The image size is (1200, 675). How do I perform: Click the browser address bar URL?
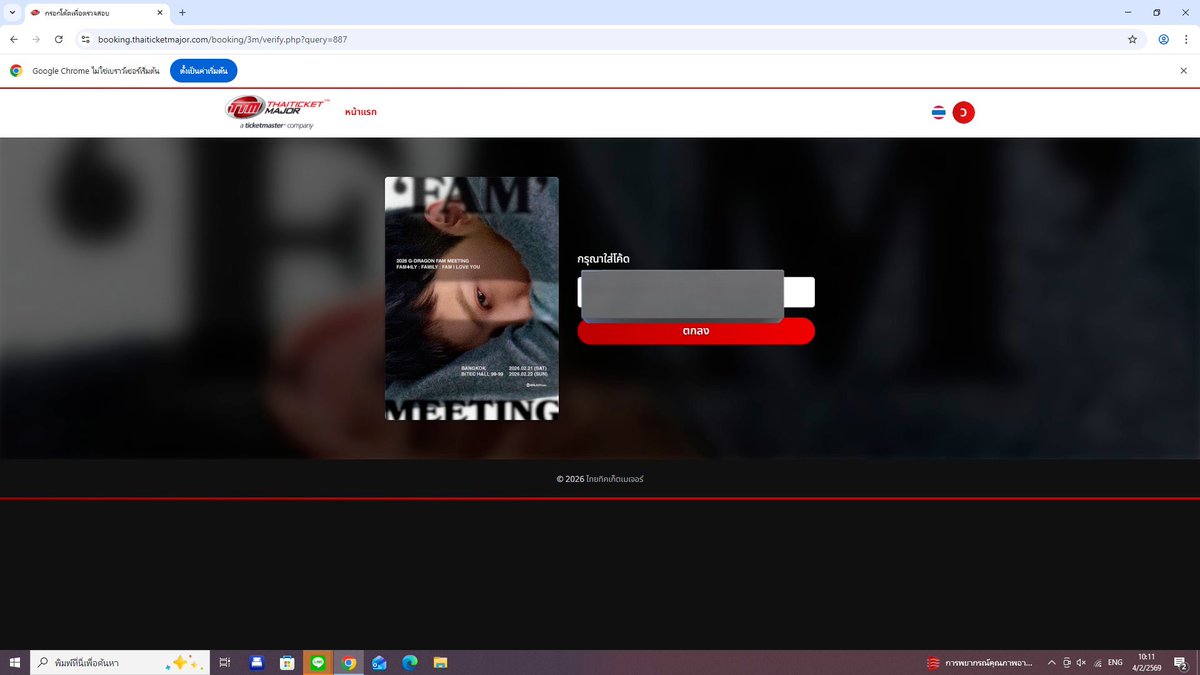pos(222,39)
